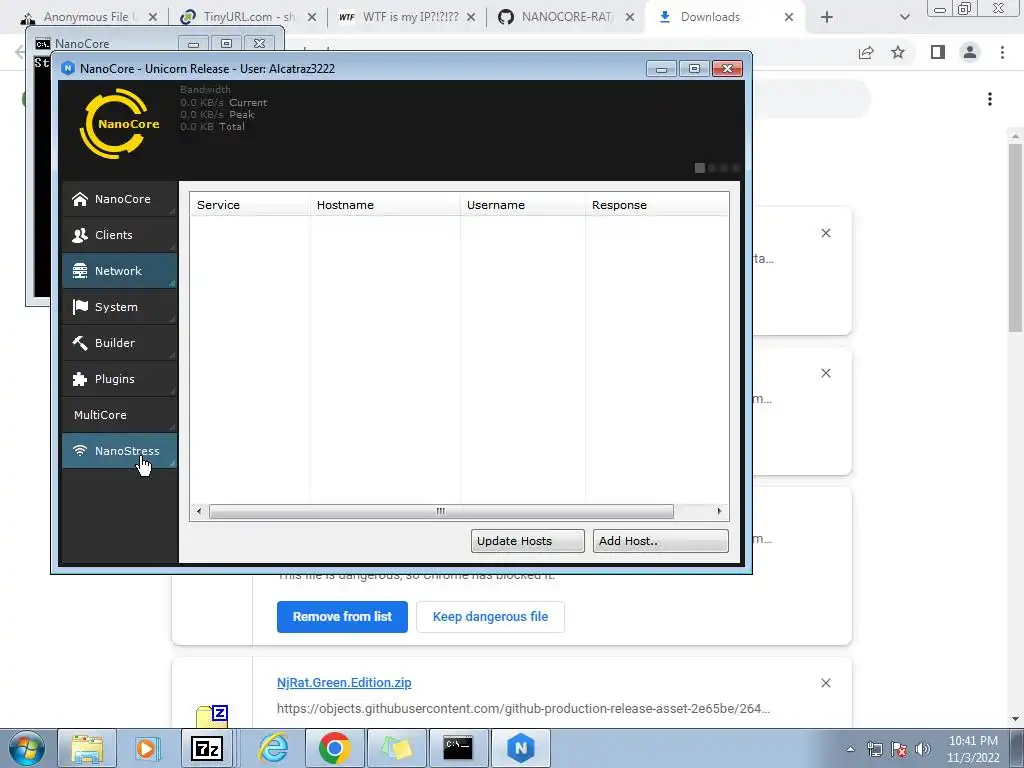The width and height of the screenshot is (1024, 768).
Task: Open the Plugins sidebar section
Action: (120, 379)
